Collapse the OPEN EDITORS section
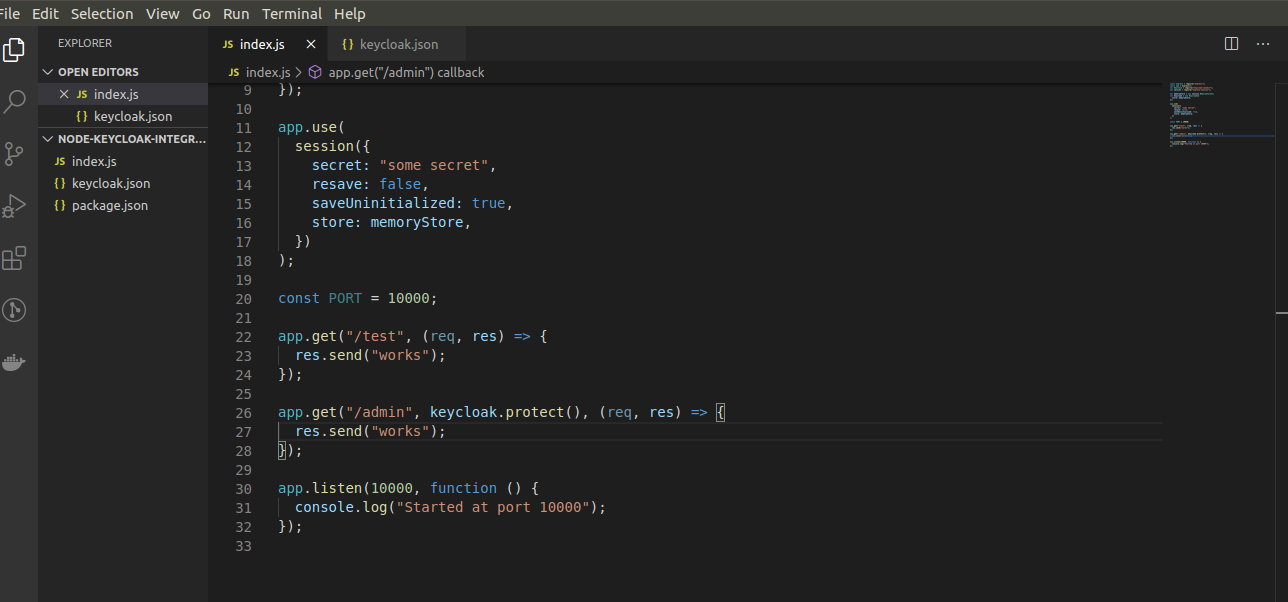Viewport: 1288px width, 602px height. (x=47, y=71)
